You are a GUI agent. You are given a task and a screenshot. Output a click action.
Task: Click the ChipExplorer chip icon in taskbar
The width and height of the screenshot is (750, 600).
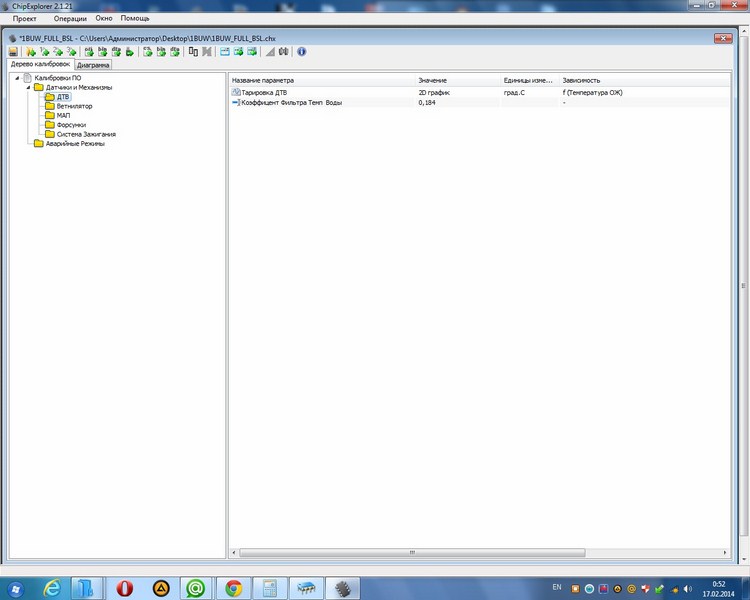tap(345, 588)
